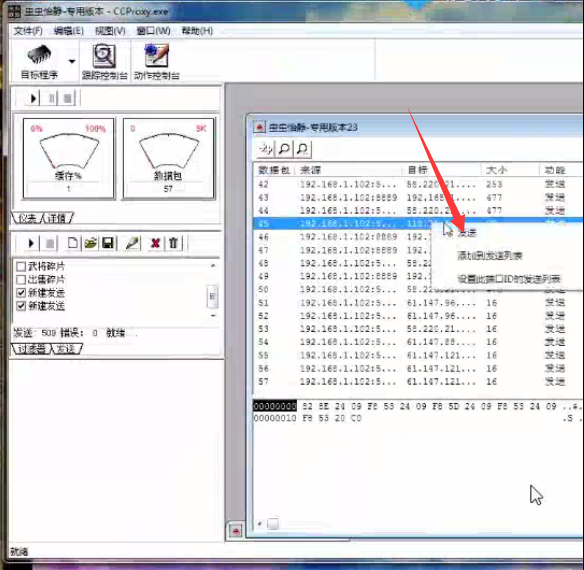Expand the 目标程序 dropdown arrow
Viewport: 584px width, 570px height.
tap(72, 61)
